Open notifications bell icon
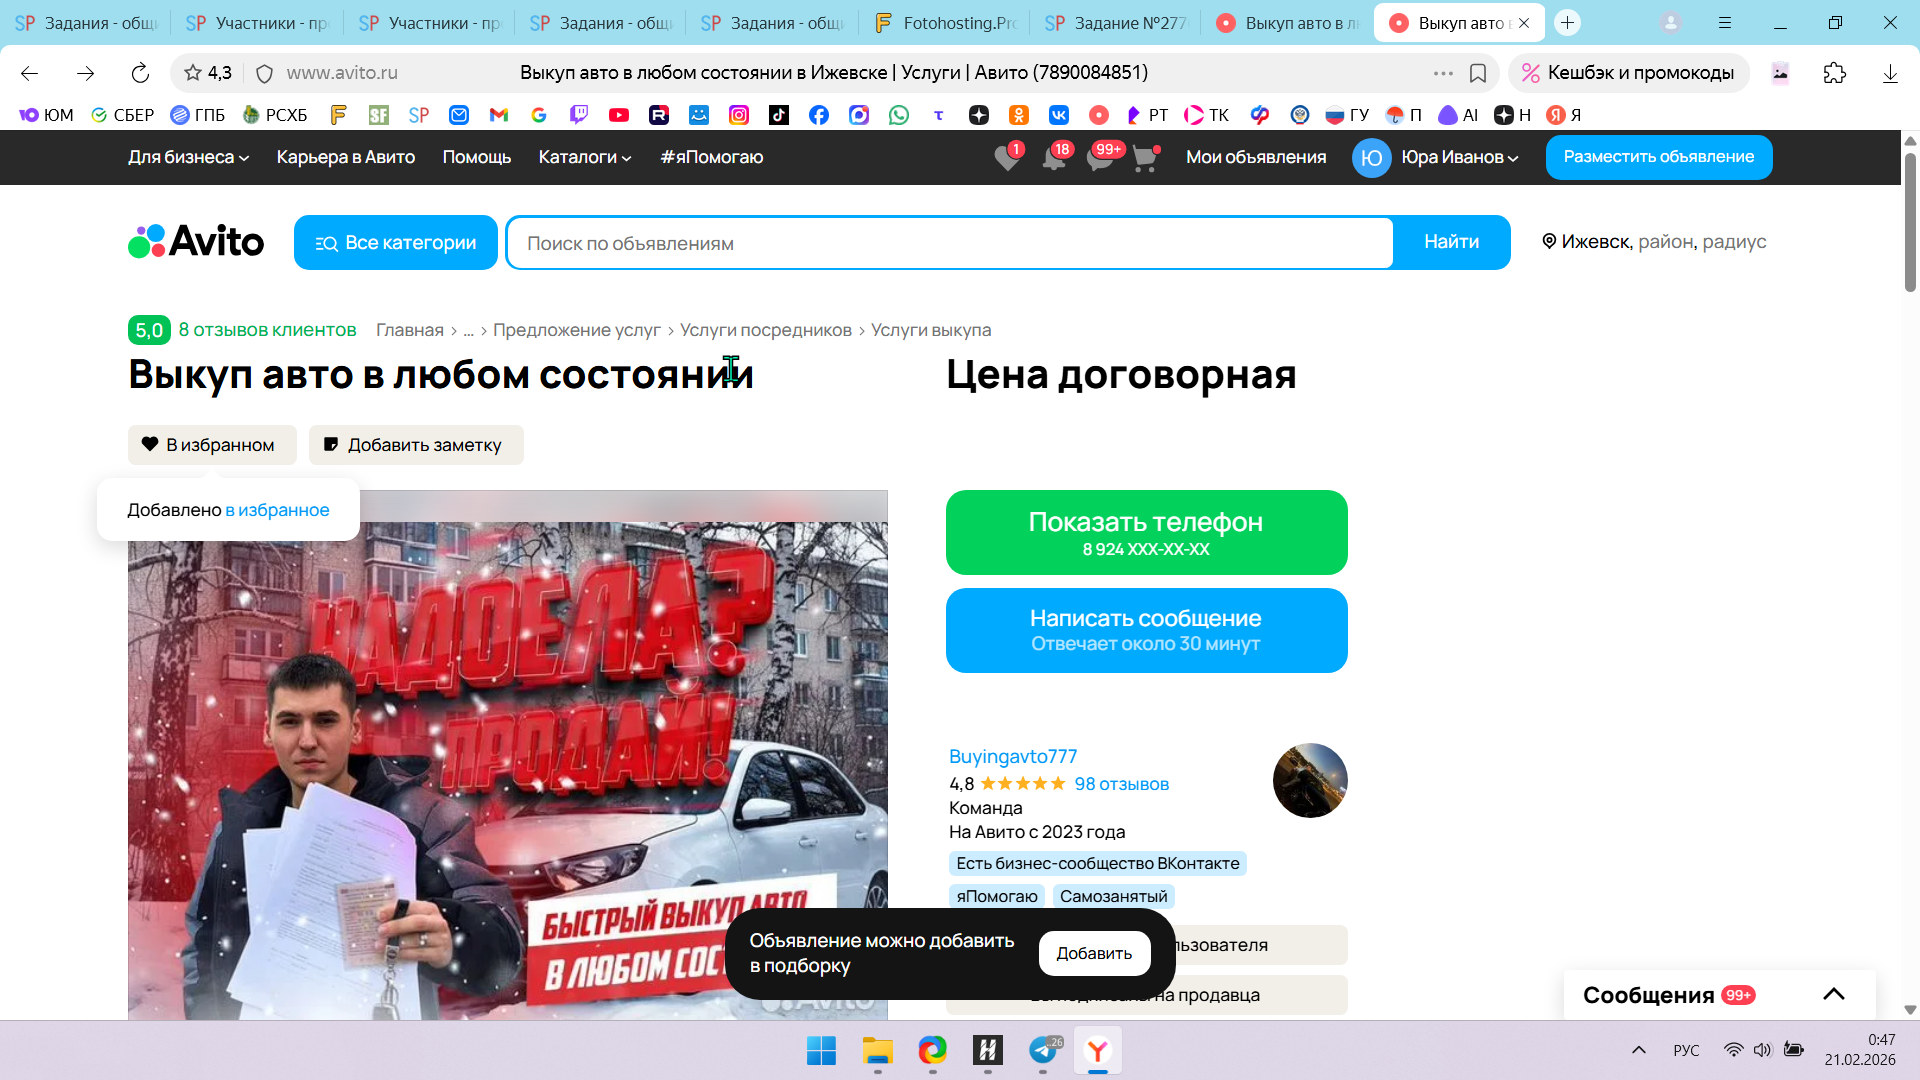 1053,158
